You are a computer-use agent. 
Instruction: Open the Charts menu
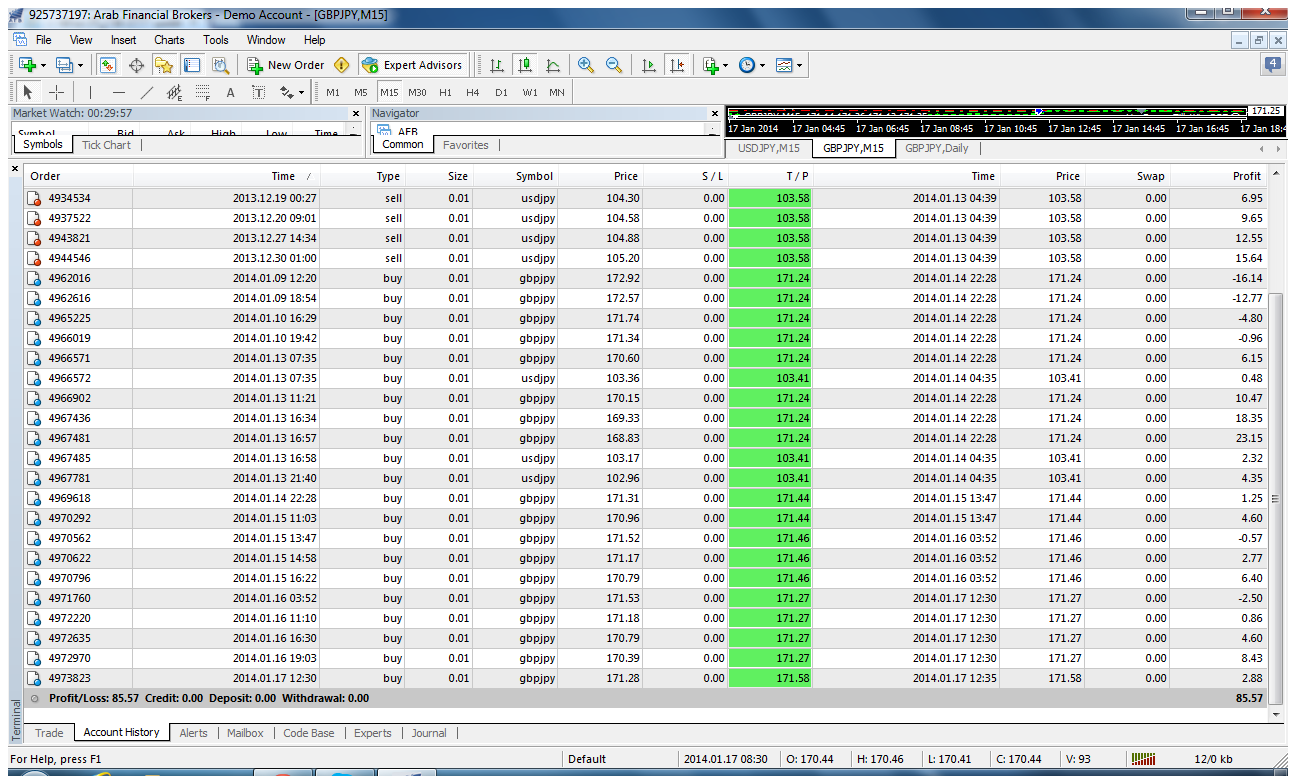click(x=169, y=40)
